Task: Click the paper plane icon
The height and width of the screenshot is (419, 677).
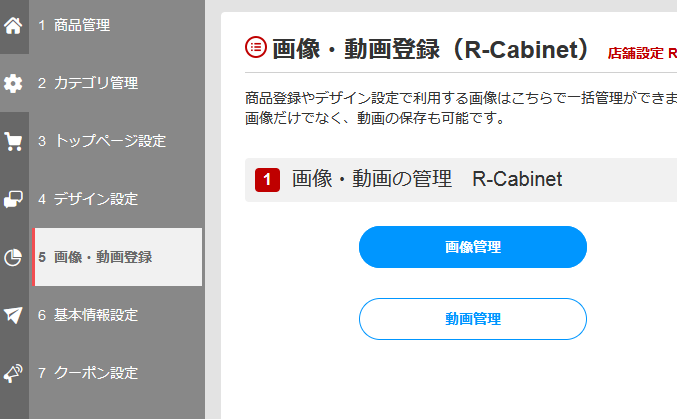Action: pos(13,315)
